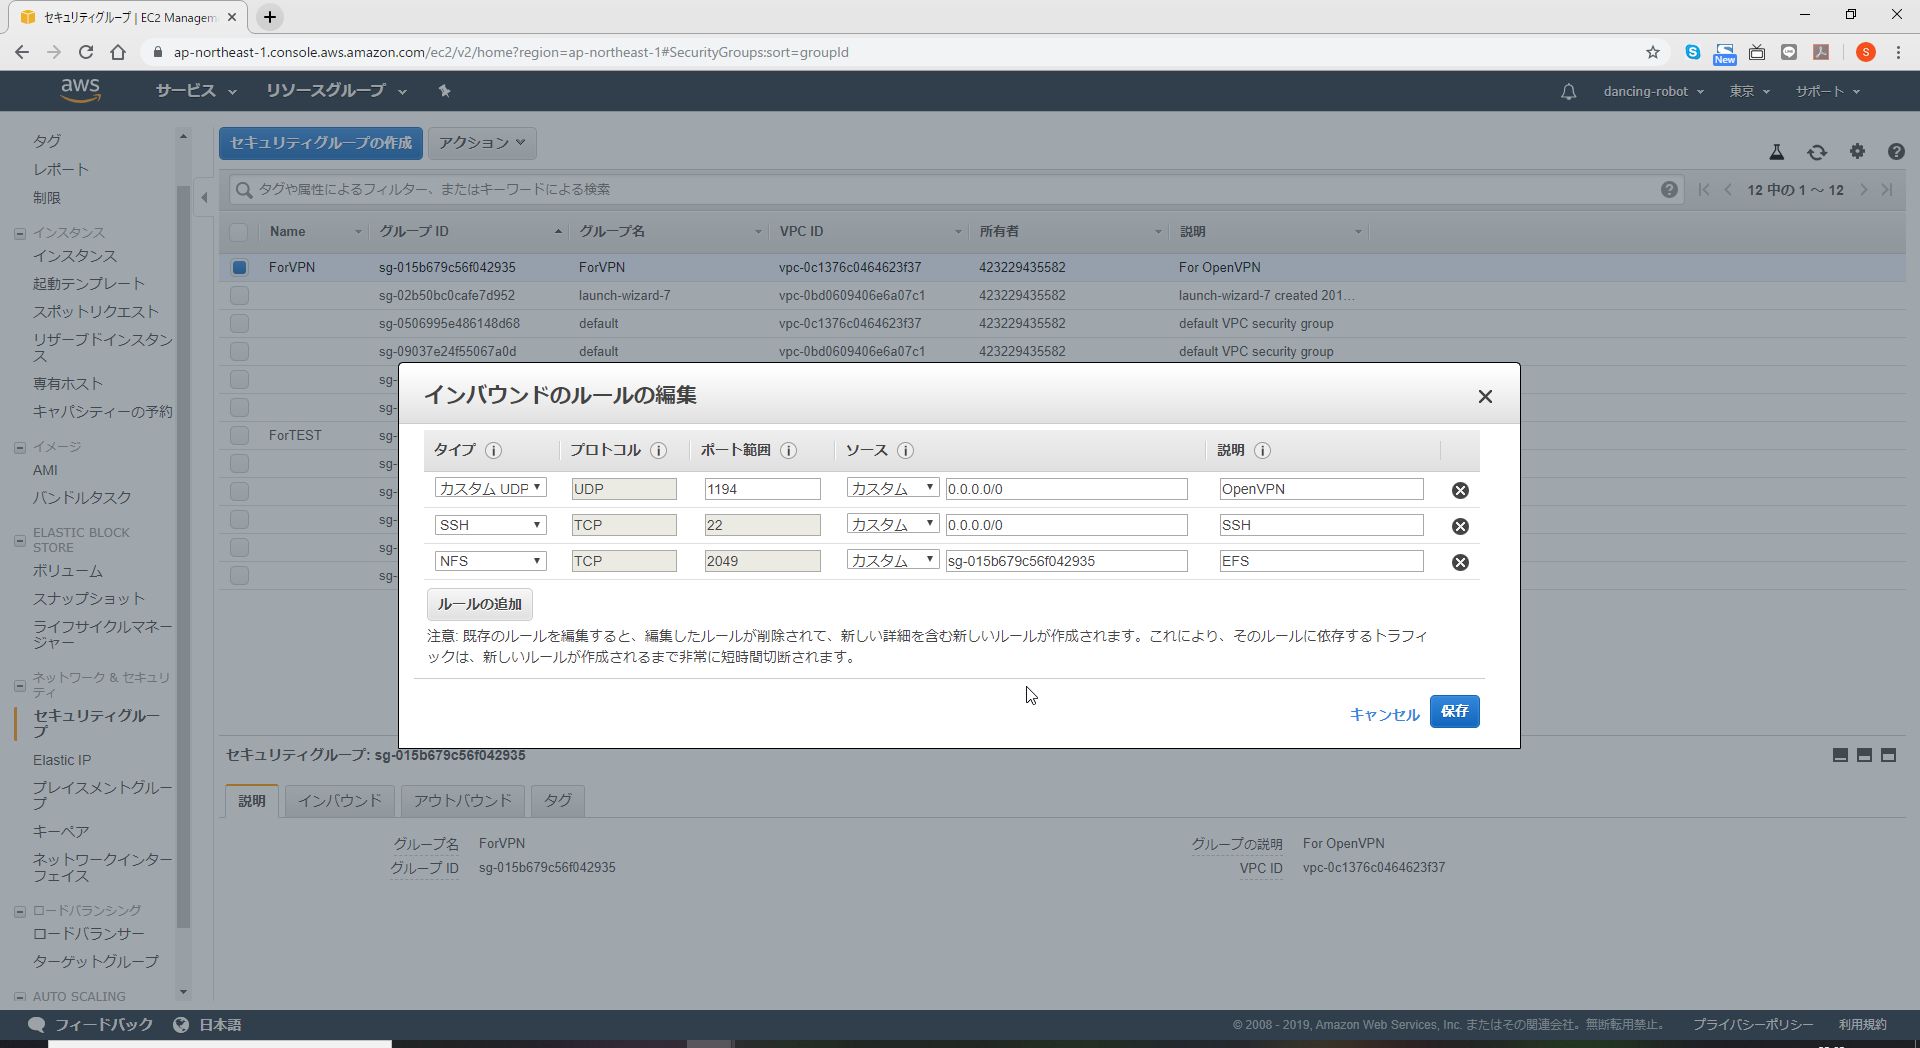Expand the アクション dropdown button
The width and height of the screenshot is (1920, 1048).
[482, 143]
